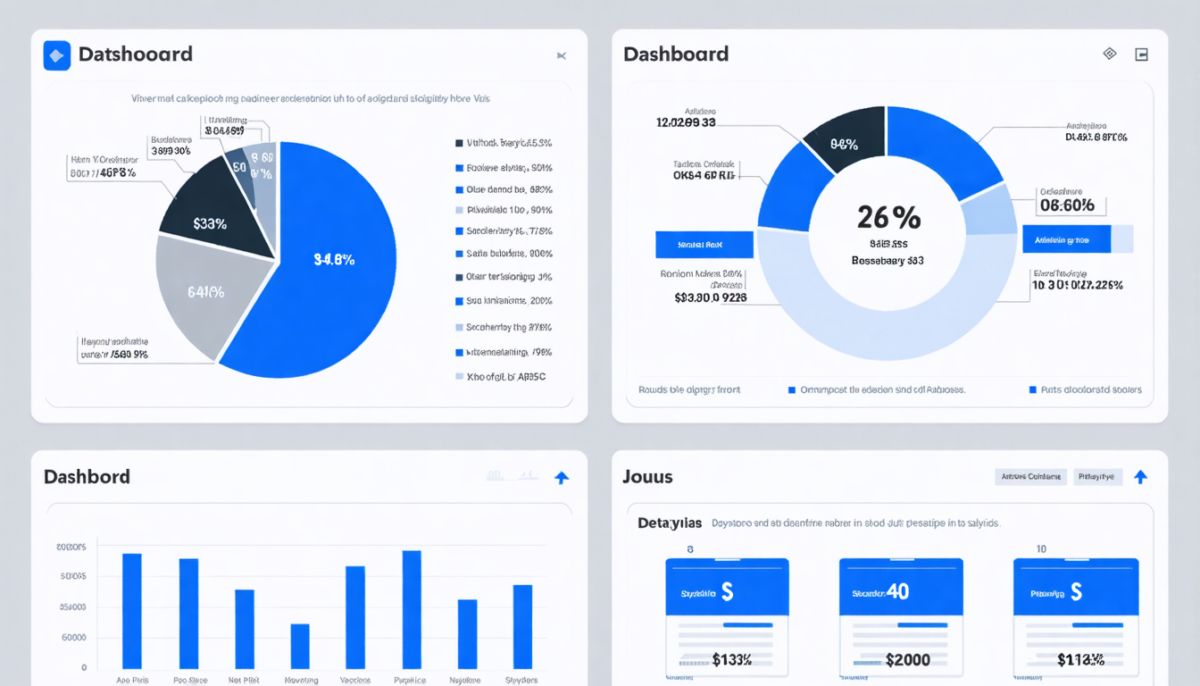The image size is (1200, 686).
Task: Click the blue legend swatch at right below the donut chart
Action: click(x=1032, y=390)
